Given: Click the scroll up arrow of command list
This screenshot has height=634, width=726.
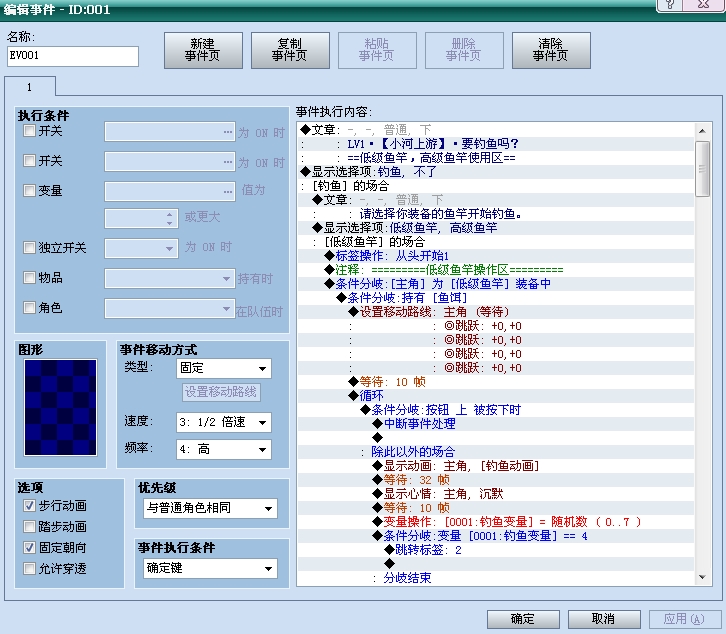Looking at the screenshot, I should click(x=702, y=131).
